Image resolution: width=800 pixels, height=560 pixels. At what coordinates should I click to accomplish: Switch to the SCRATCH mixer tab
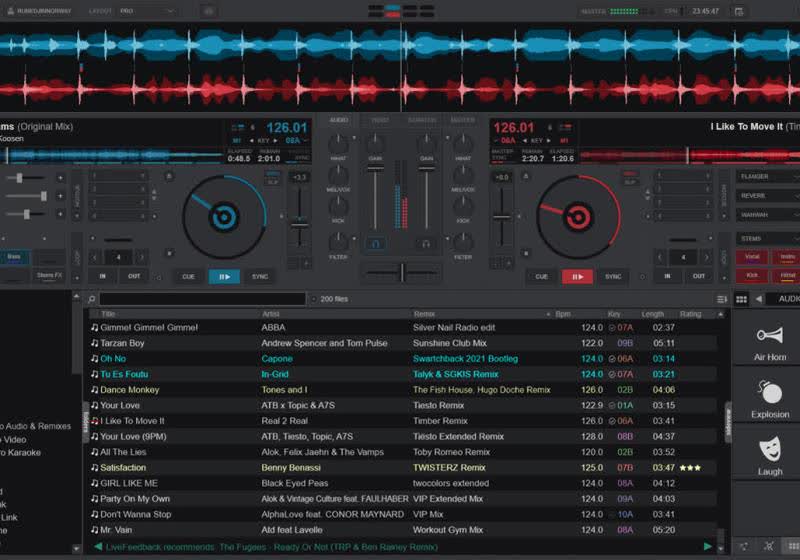421,120
